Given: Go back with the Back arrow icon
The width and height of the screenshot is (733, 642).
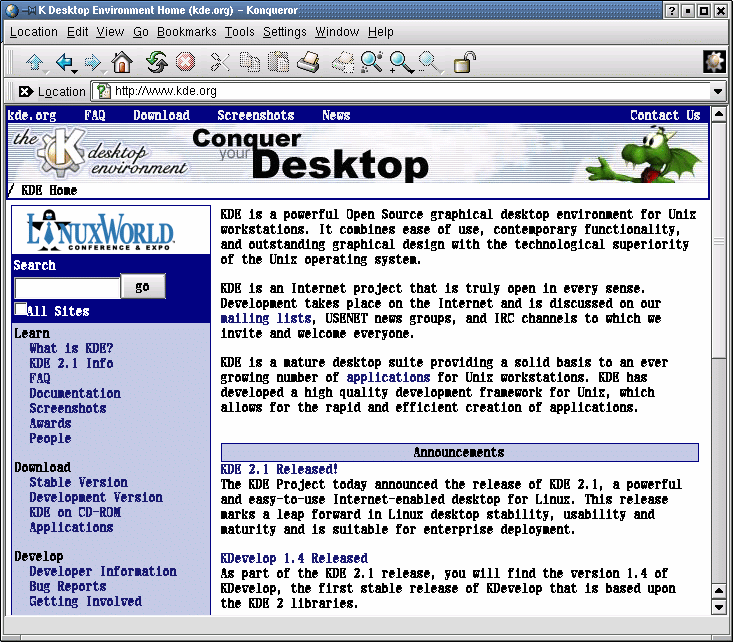Looking at the screenshot, I should (x=64, y=62).
